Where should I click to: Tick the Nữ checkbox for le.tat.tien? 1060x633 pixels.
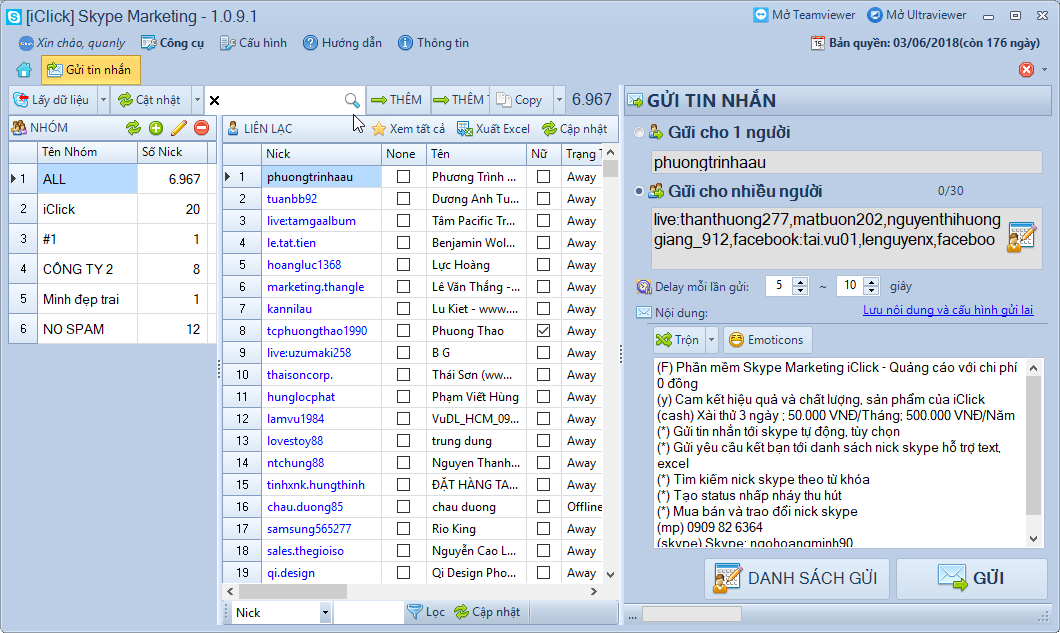[x=543, y=243]
